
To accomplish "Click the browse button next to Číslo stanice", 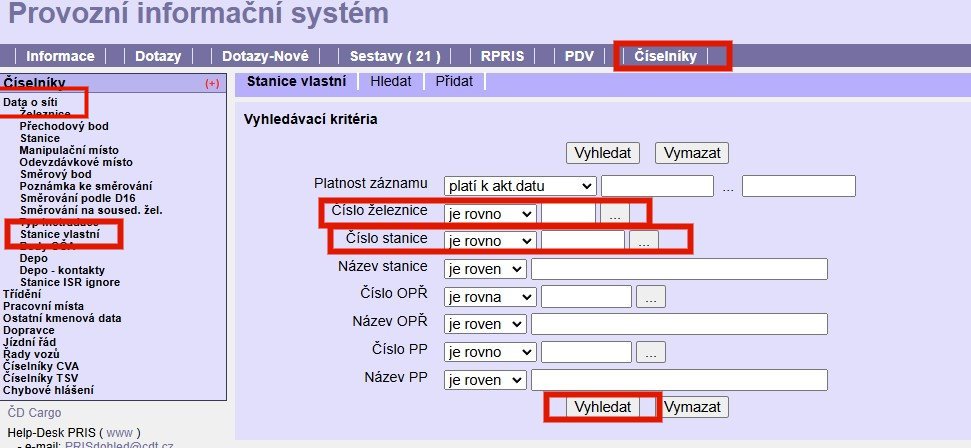I will click(645, 240).
